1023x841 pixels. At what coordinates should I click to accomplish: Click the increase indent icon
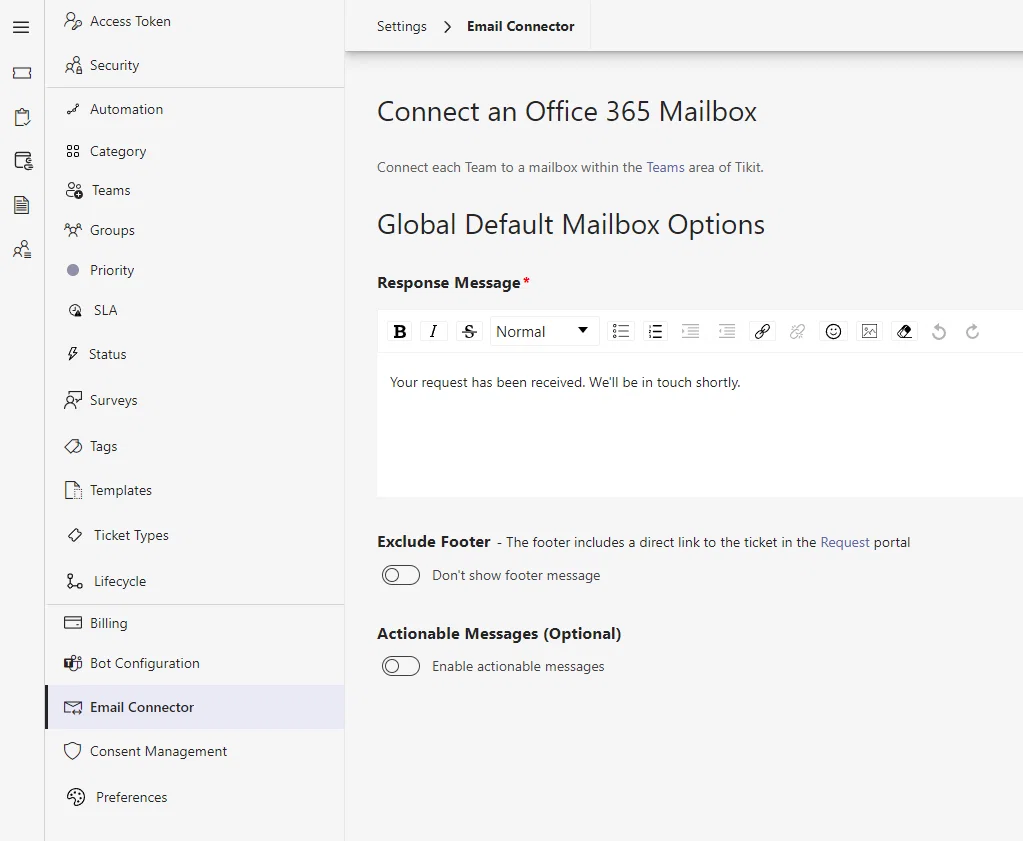[x=690, y=331]
